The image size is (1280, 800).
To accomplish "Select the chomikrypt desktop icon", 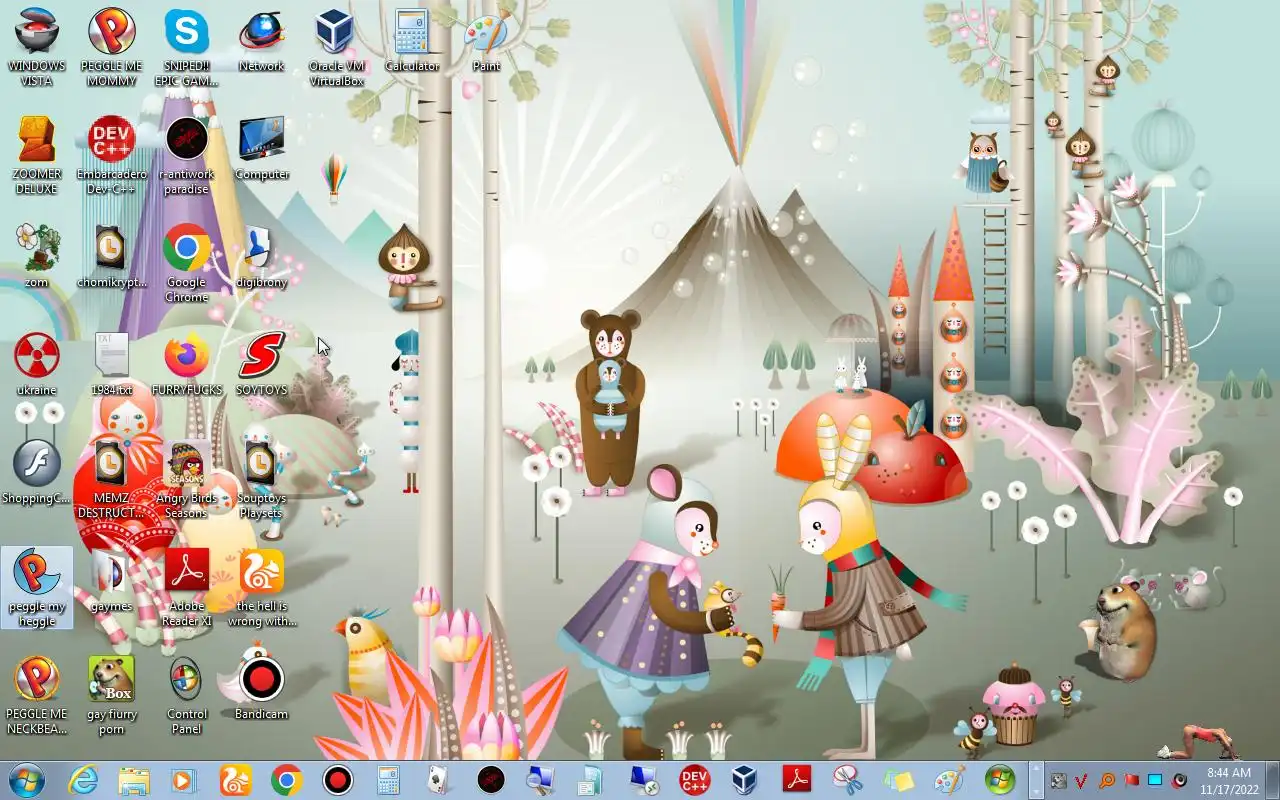I will tap(112, 256).
